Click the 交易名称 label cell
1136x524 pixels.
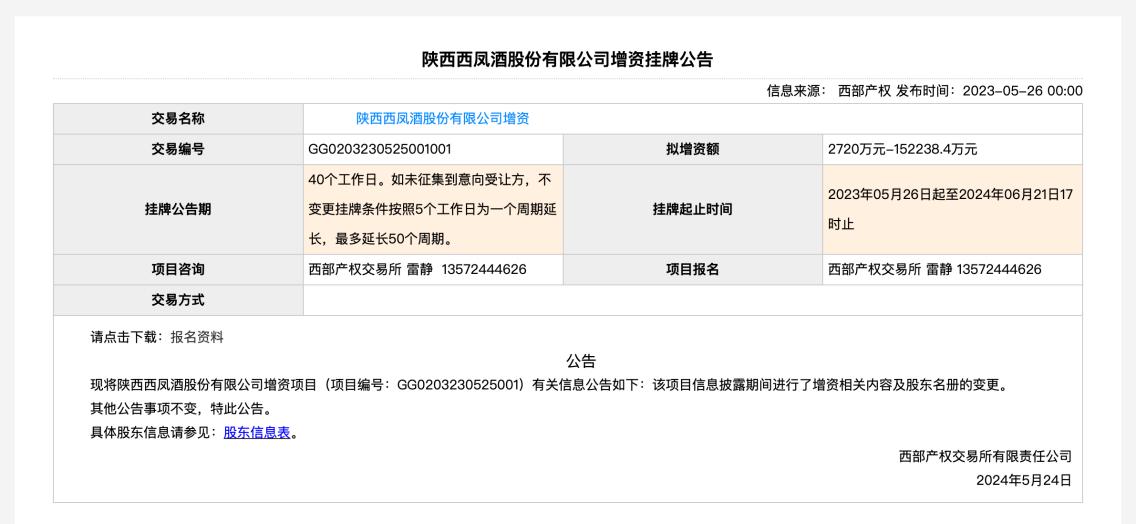tap(178, 119)
